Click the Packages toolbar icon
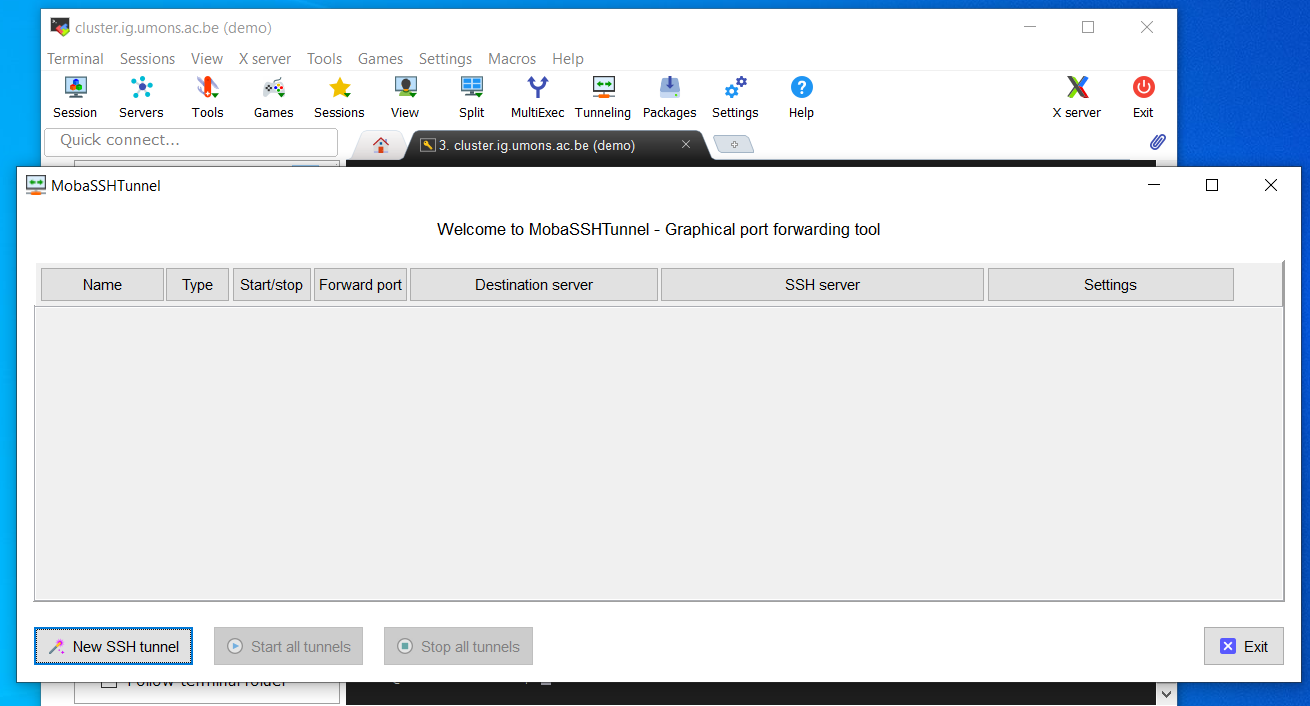1310x706 pixels. (x=669, y=89)
